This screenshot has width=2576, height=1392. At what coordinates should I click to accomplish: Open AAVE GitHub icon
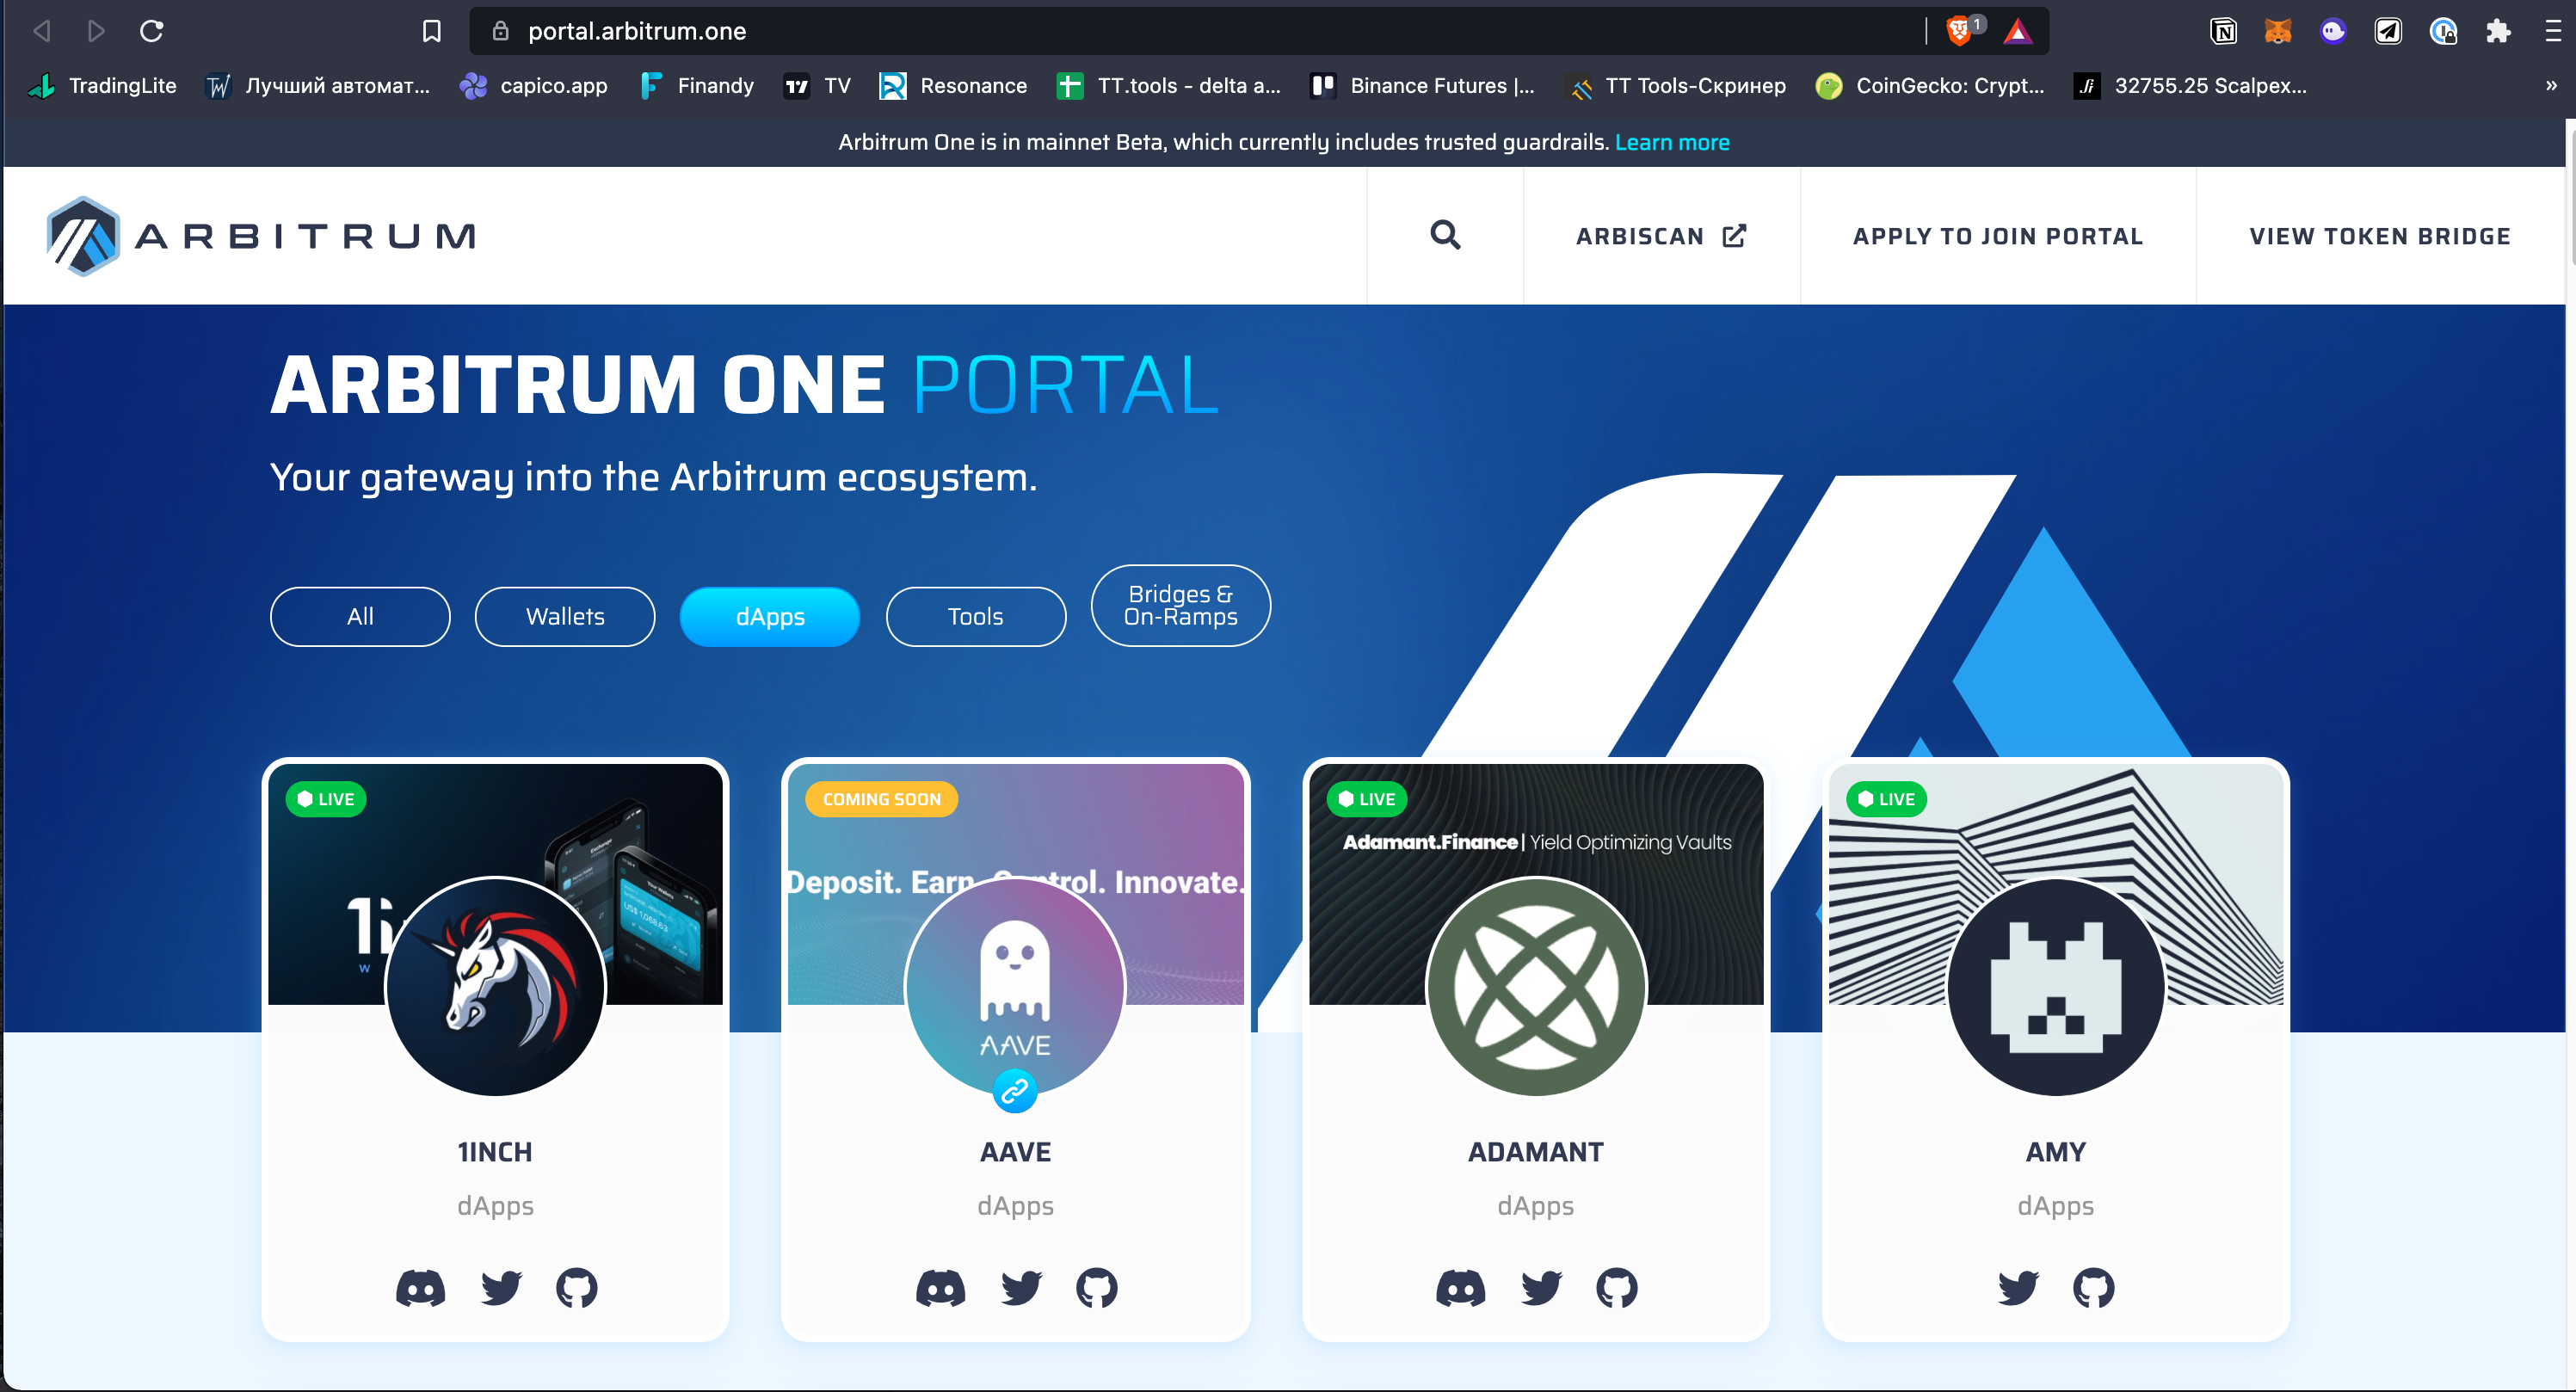click(x=1097, y=1288)
